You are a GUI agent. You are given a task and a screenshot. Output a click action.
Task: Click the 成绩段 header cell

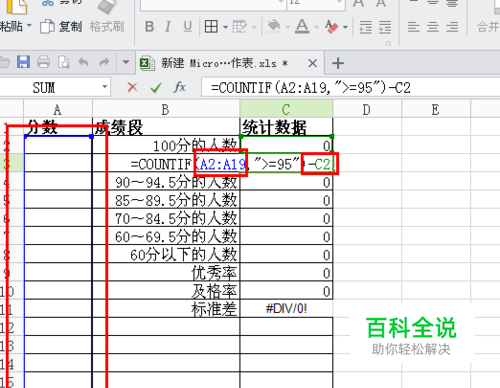(166, 127)
